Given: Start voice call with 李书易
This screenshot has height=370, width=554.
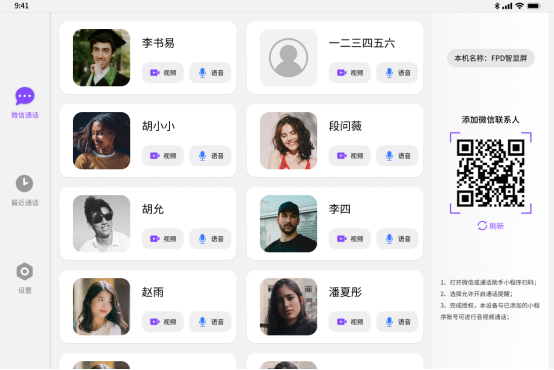Looking at the screenshot, I should (210, 73).
